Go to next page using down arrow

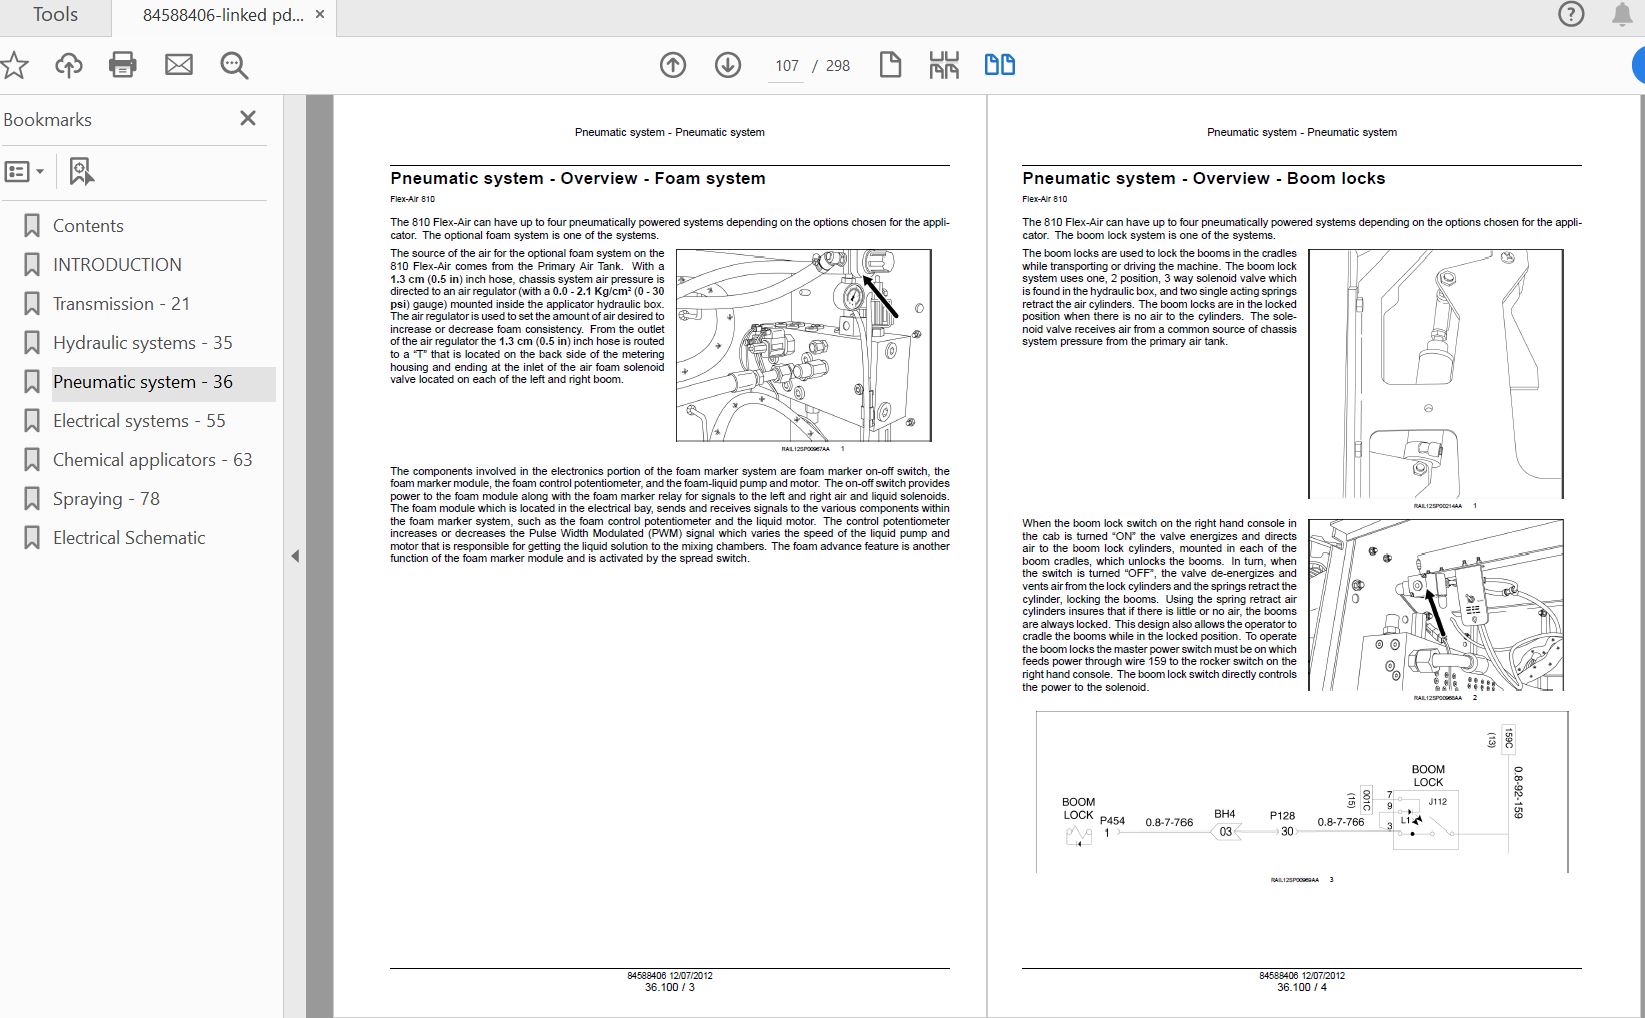point(728,66)
